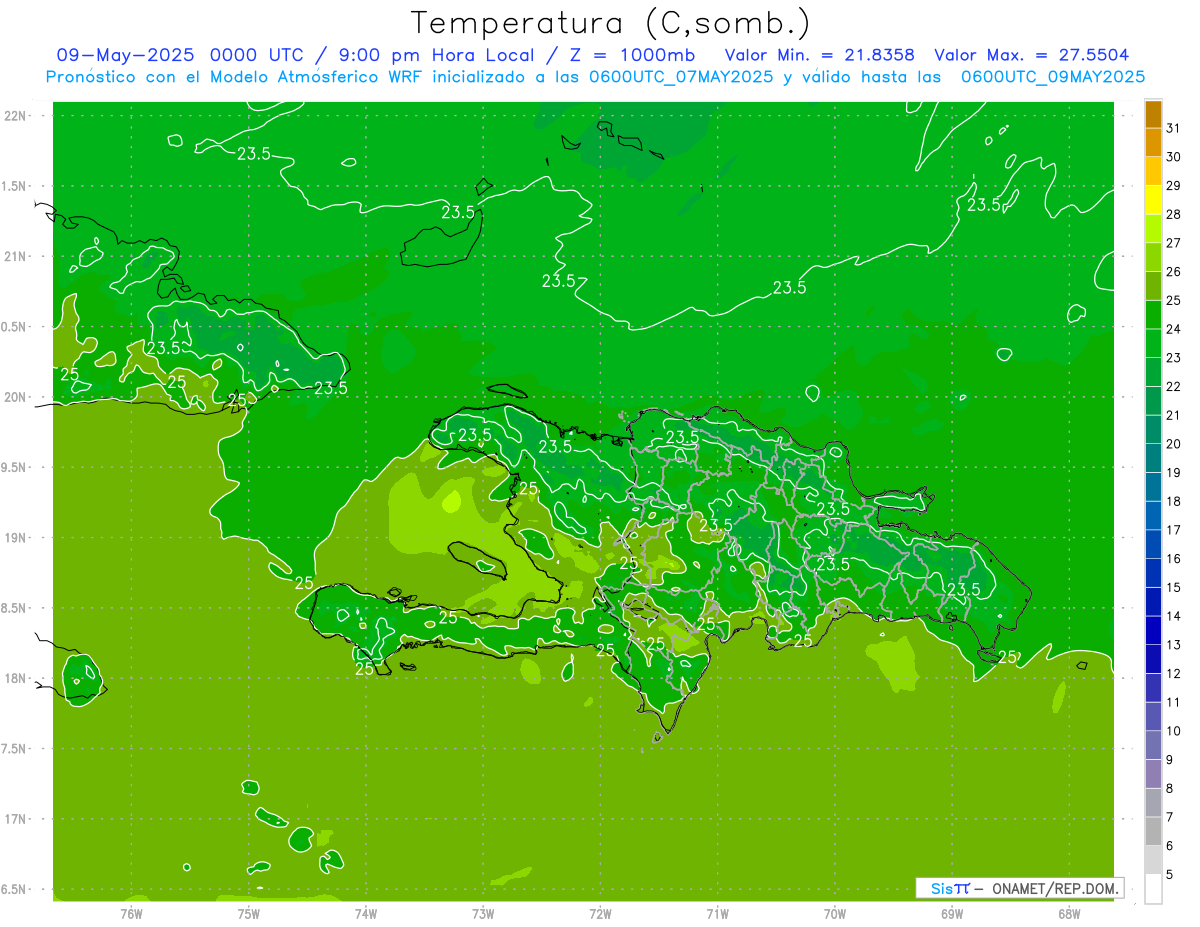Select lime swatch between 27 and 28
Image resolution: width=1200 pixels, height=927 pixels.
tap(1153, 228)
